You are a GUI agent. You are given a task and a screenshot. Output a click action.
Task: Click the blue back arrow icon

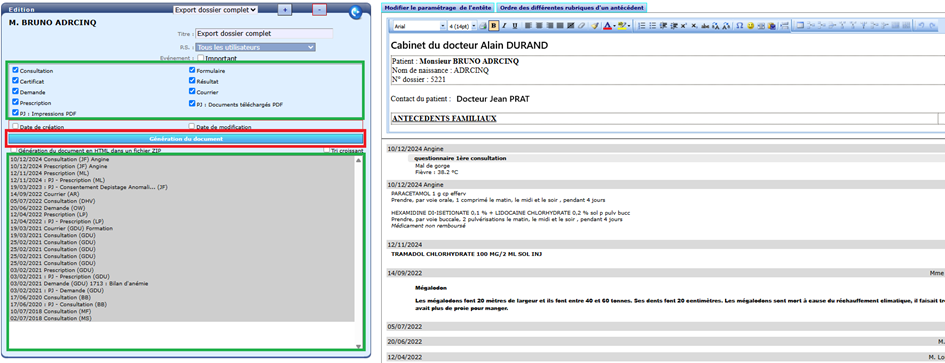356,11
